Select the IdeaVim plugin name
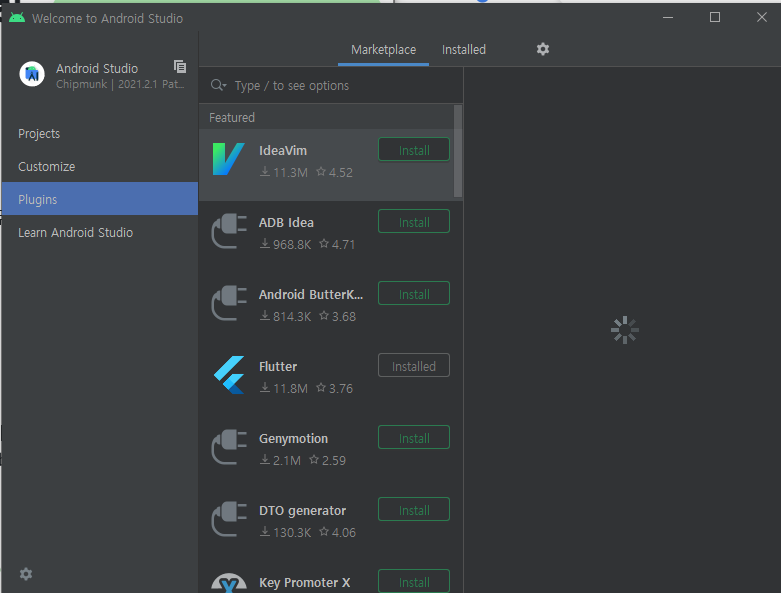 coord(282,150)
